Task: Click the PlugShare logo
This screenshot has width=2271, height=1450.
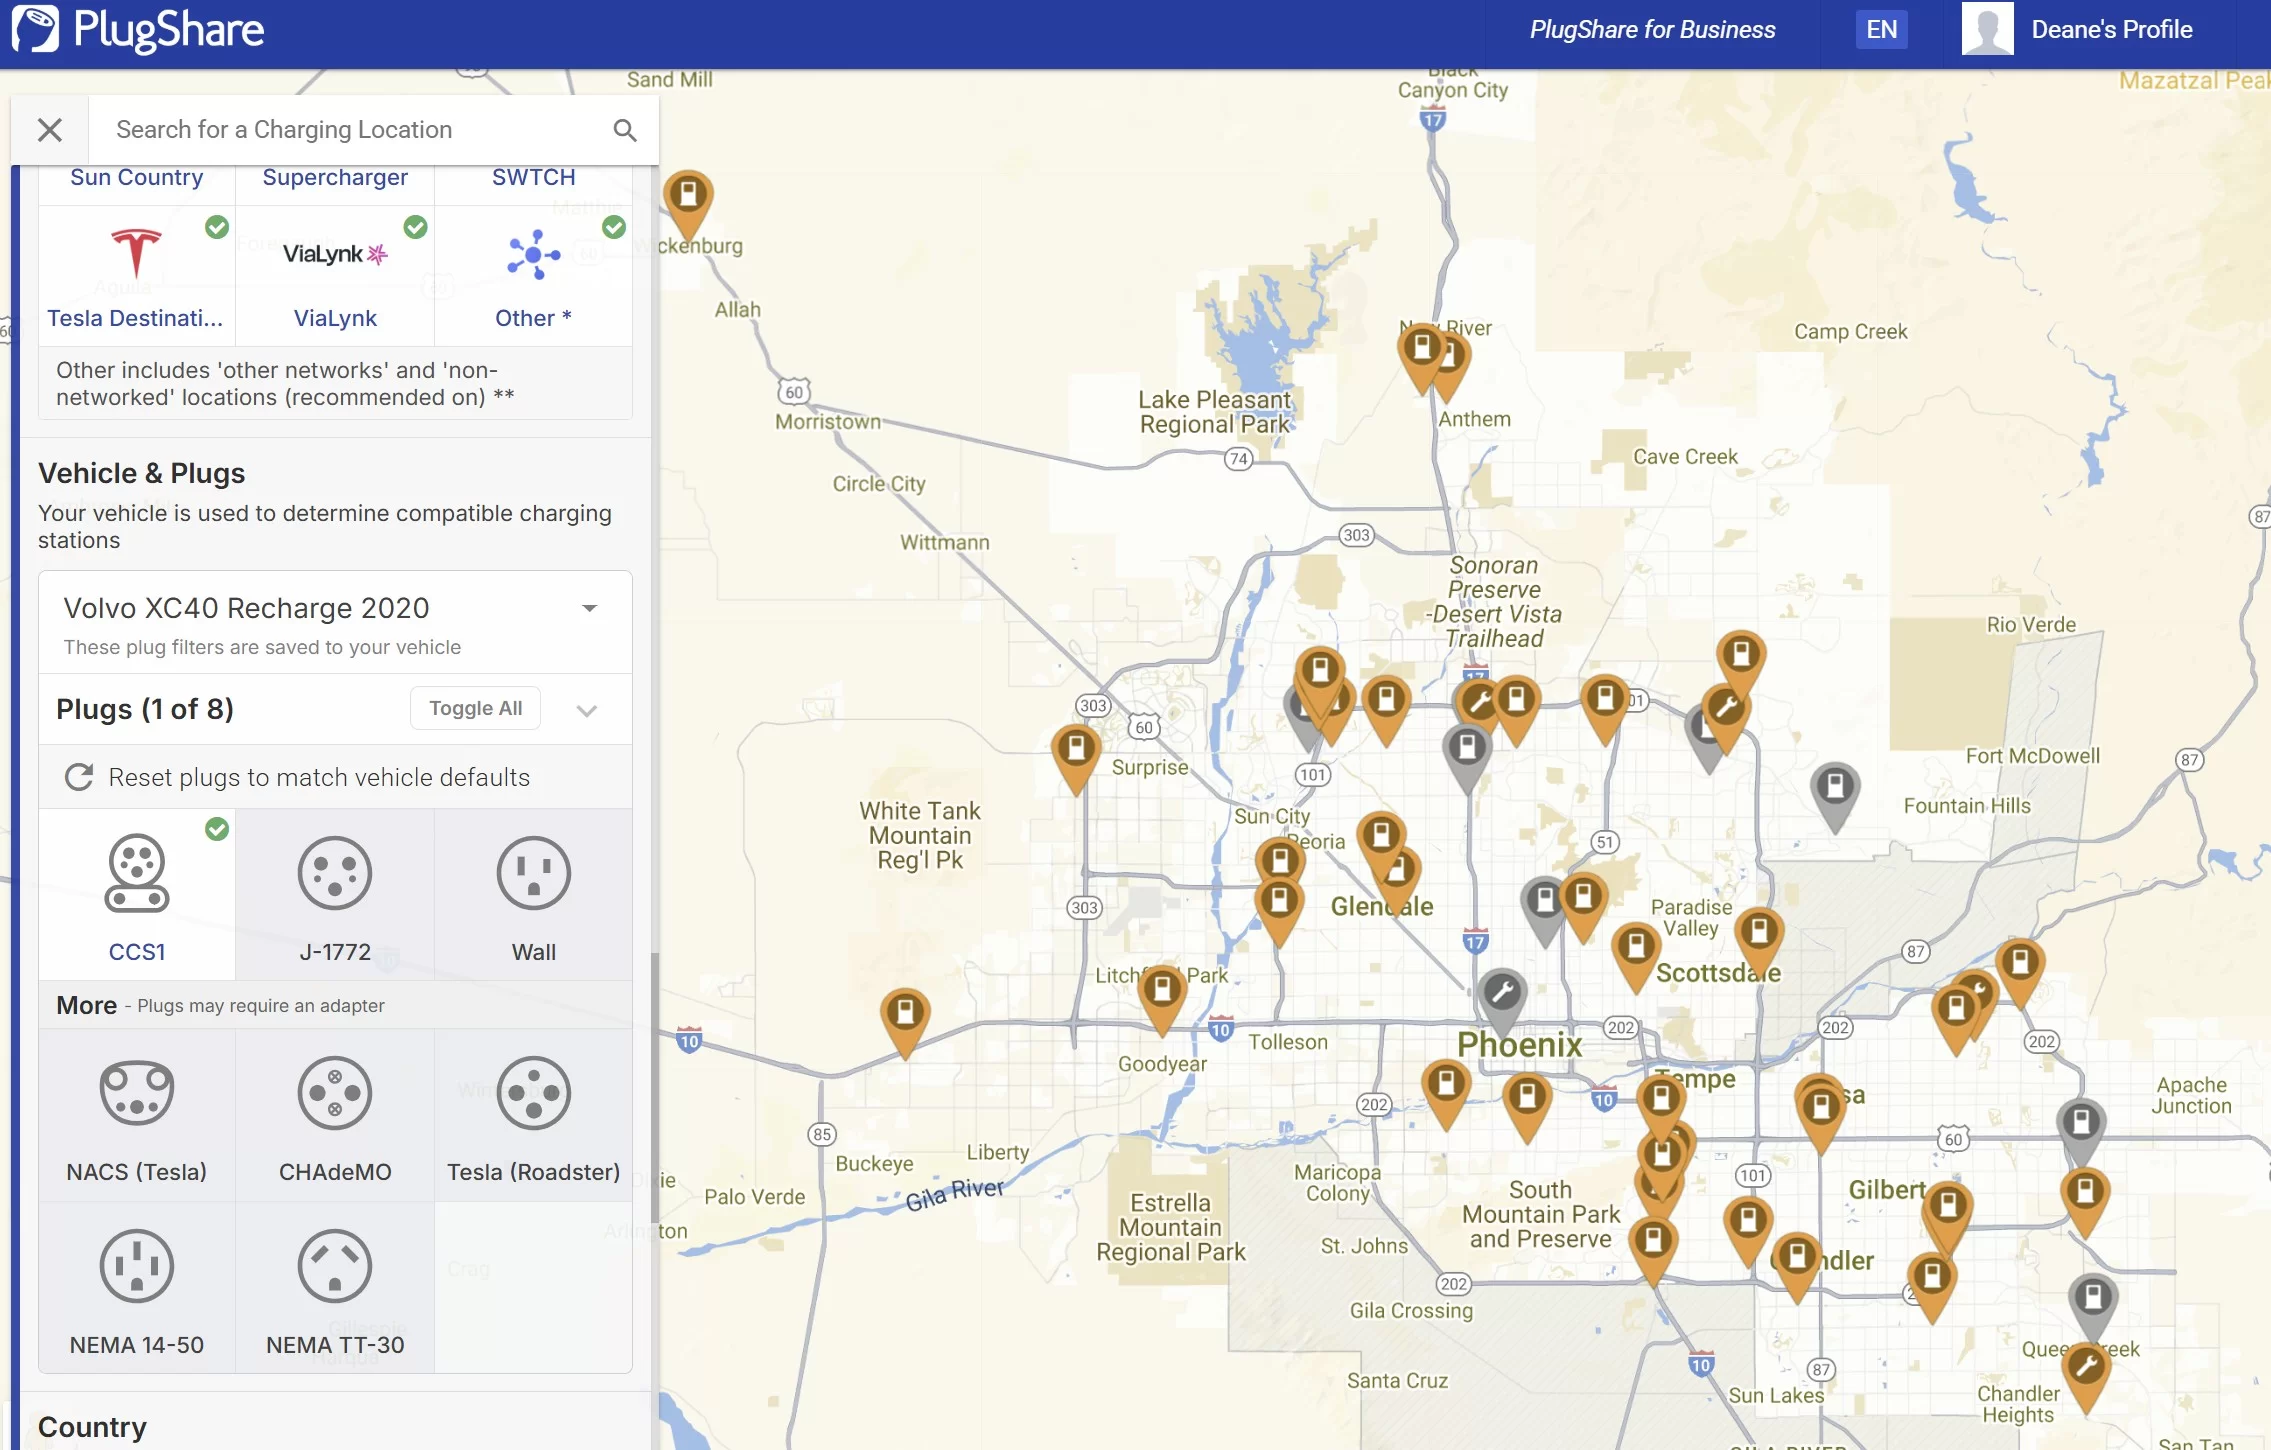Action: tap(138, 30)
